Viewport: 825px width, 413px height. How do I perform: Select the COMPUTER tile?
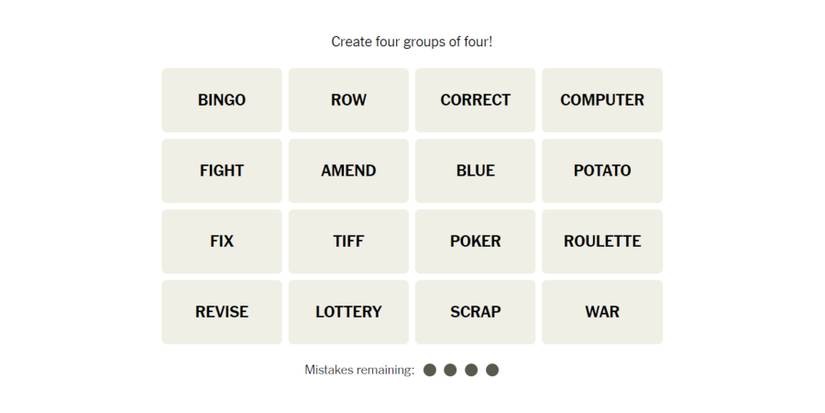point(602,100)
